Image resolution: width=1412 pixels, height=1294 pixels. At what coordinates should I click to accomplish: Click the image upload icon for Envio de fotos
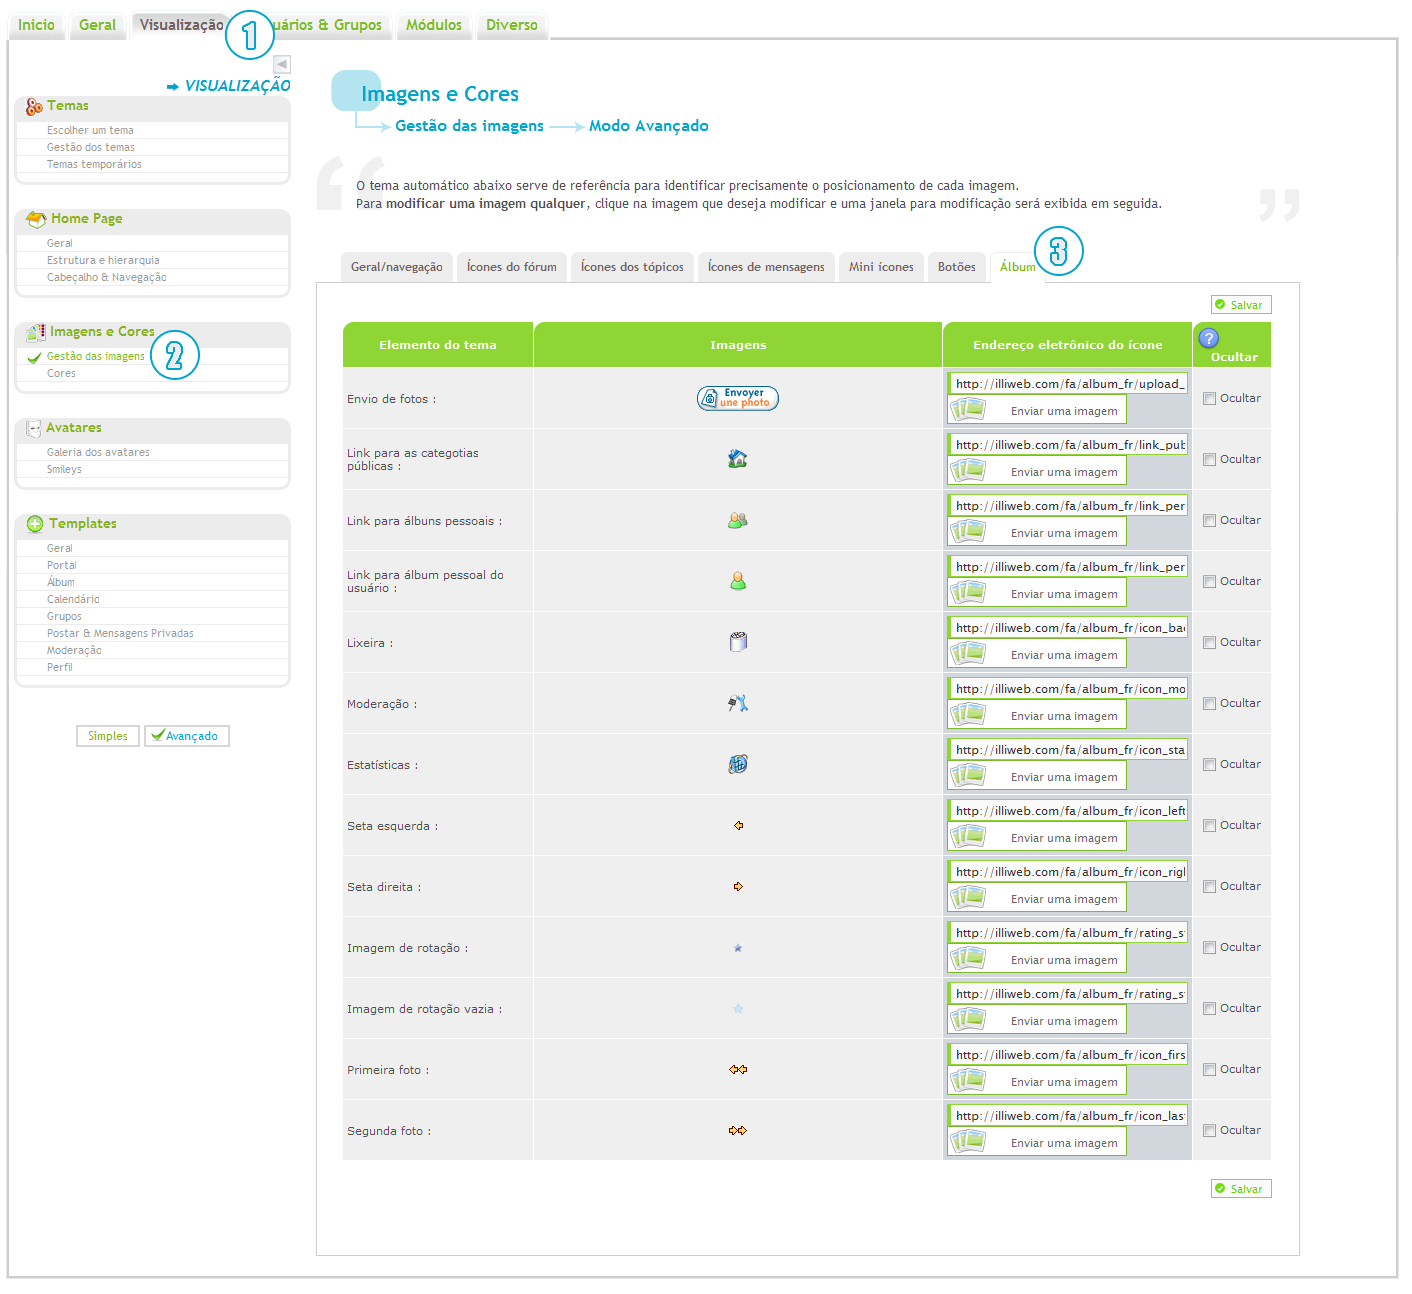click(x=968, y=409)
